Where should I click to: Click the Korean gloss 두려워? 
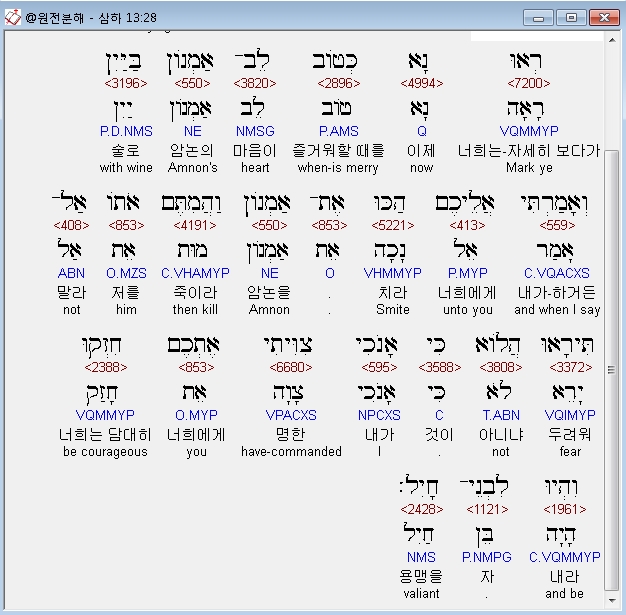click(570, 434)
